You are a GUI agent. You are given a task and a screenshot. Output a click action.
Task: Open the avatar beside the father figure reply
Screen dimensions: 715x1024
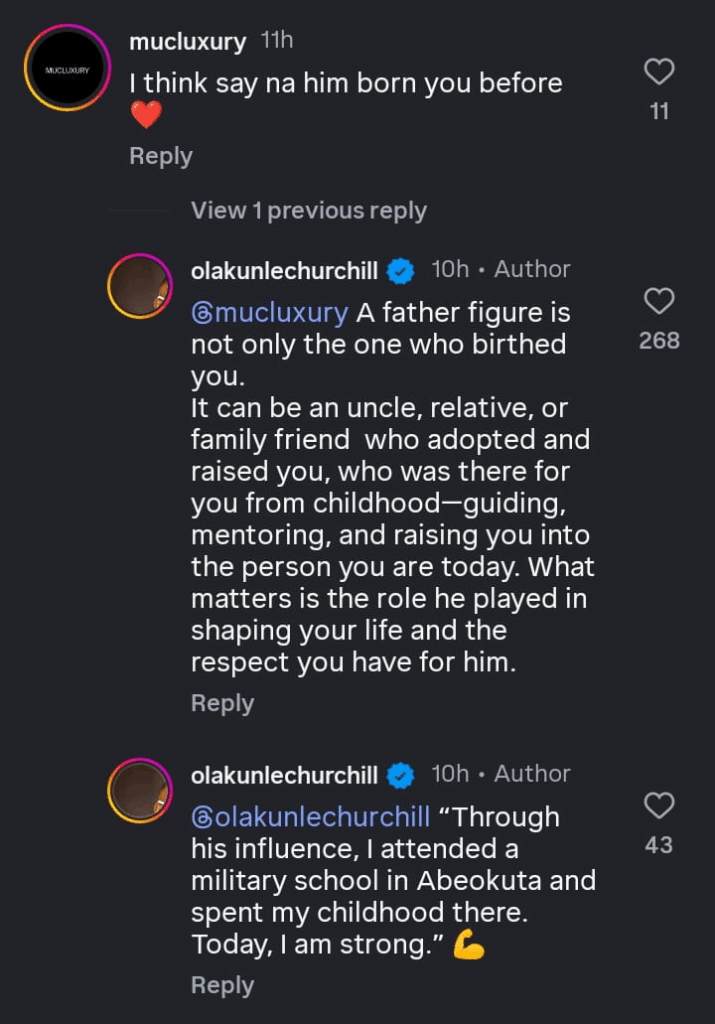140,287
